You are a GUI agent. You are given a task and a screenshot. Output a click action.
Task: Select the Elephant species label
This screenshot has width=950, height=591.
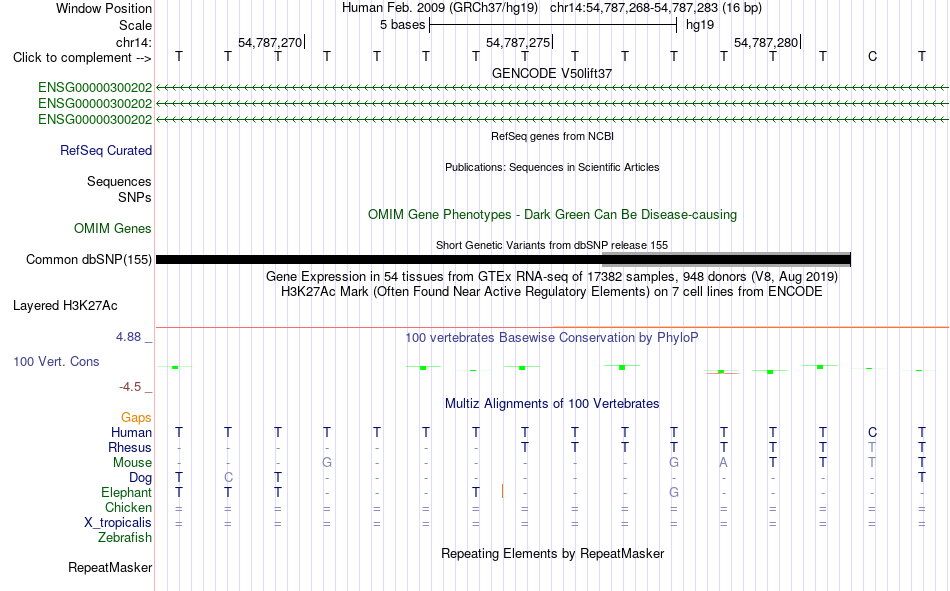[x=127, y=492]
